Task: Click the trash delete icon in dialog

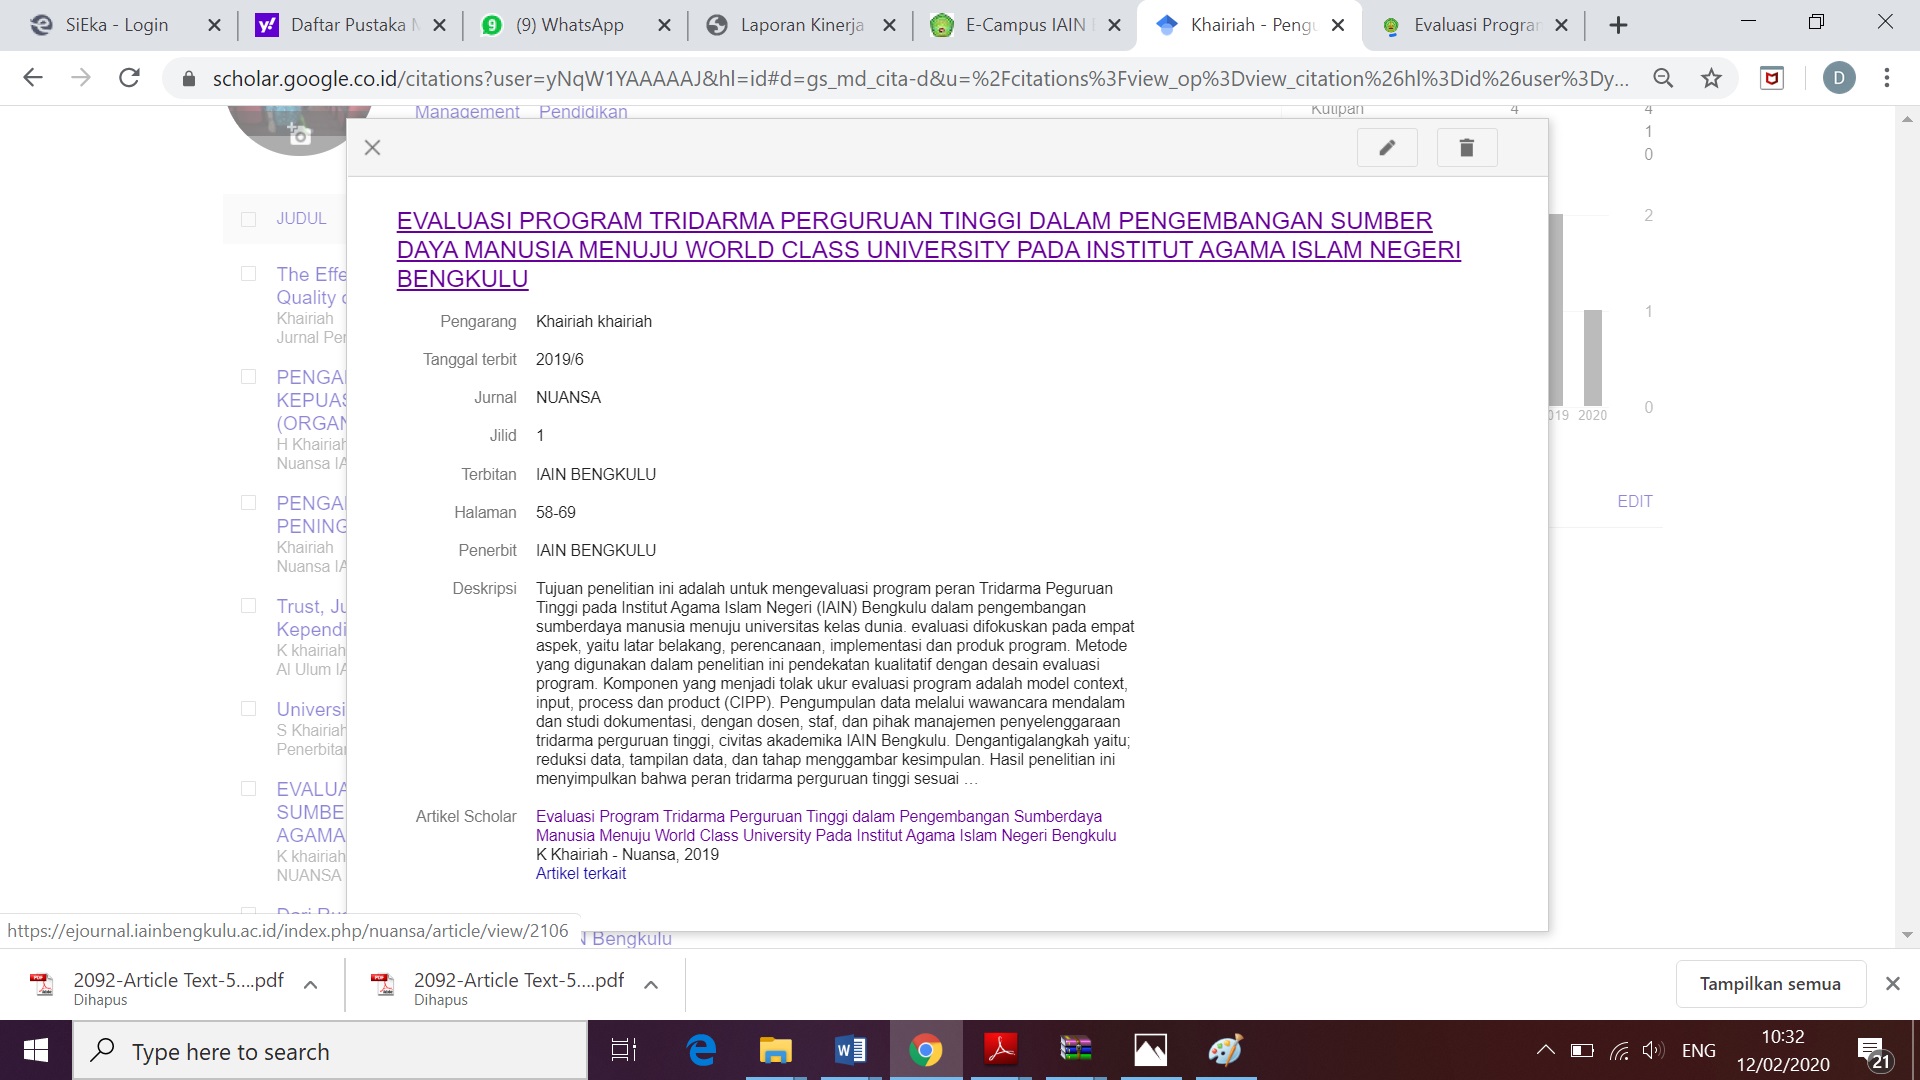Action: click(1466, 148)
